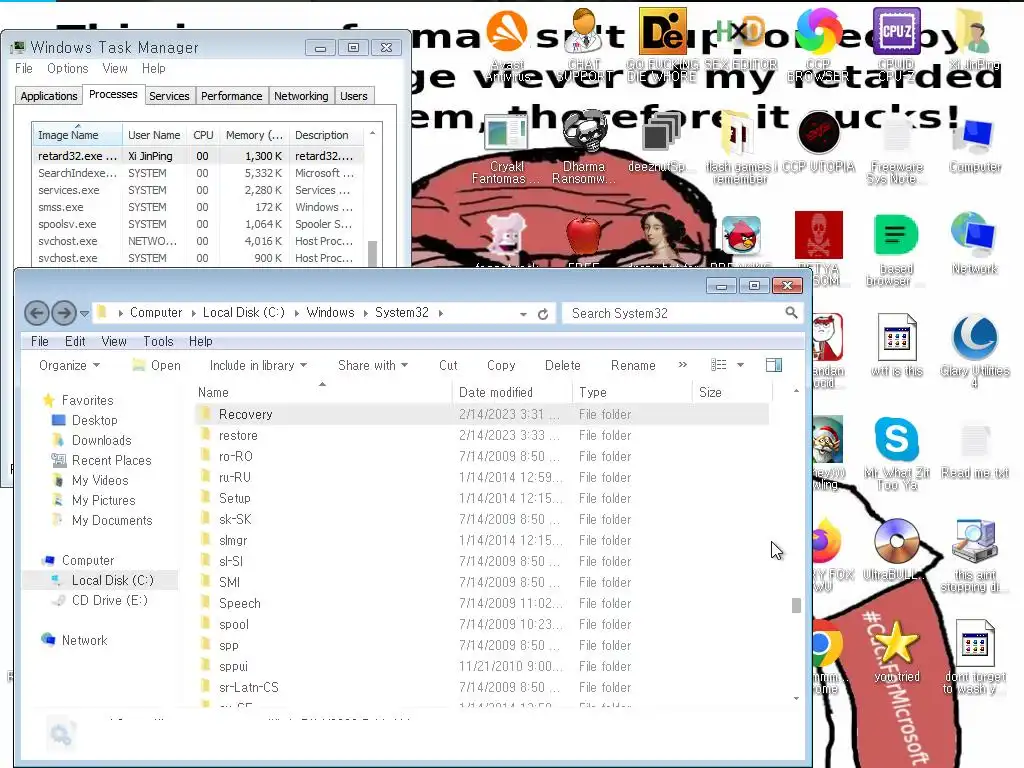Select the retard32.exe process row
Image resolution: width=1024 pixels, height=768 pixels.
coord(197,156)
